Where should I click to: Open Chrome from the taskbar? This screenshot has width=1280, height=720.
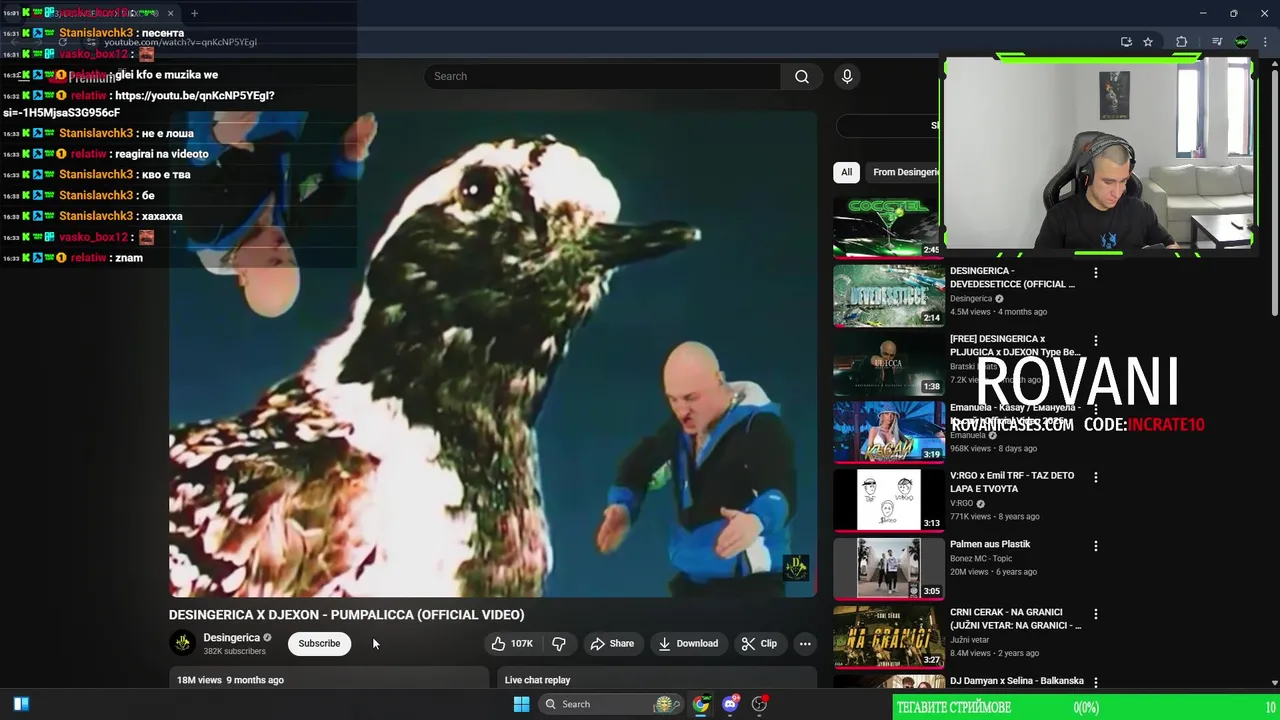coord(701,704)
